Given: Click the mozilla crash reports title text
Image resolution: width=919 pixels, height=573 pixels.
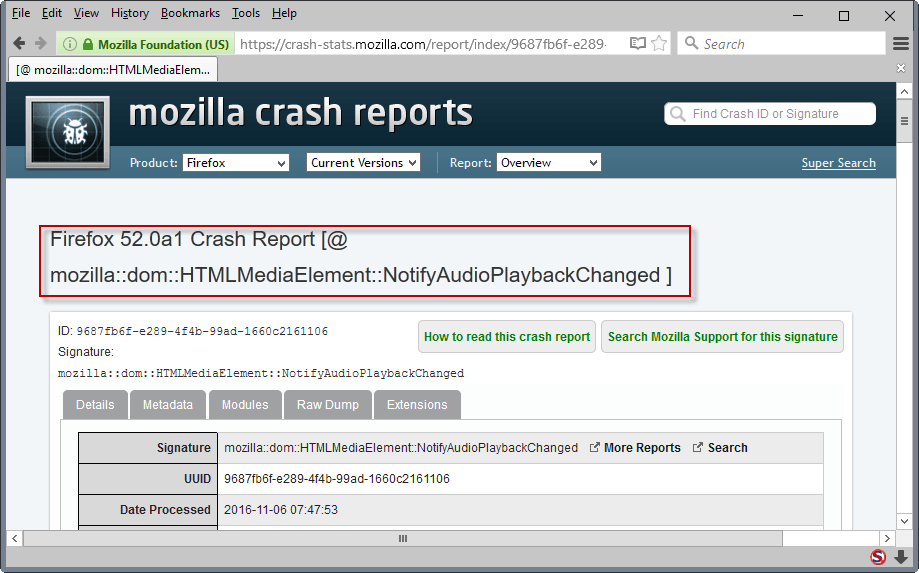Looking at the screenshot, I should pyautogui.click(x=301, y=113).
